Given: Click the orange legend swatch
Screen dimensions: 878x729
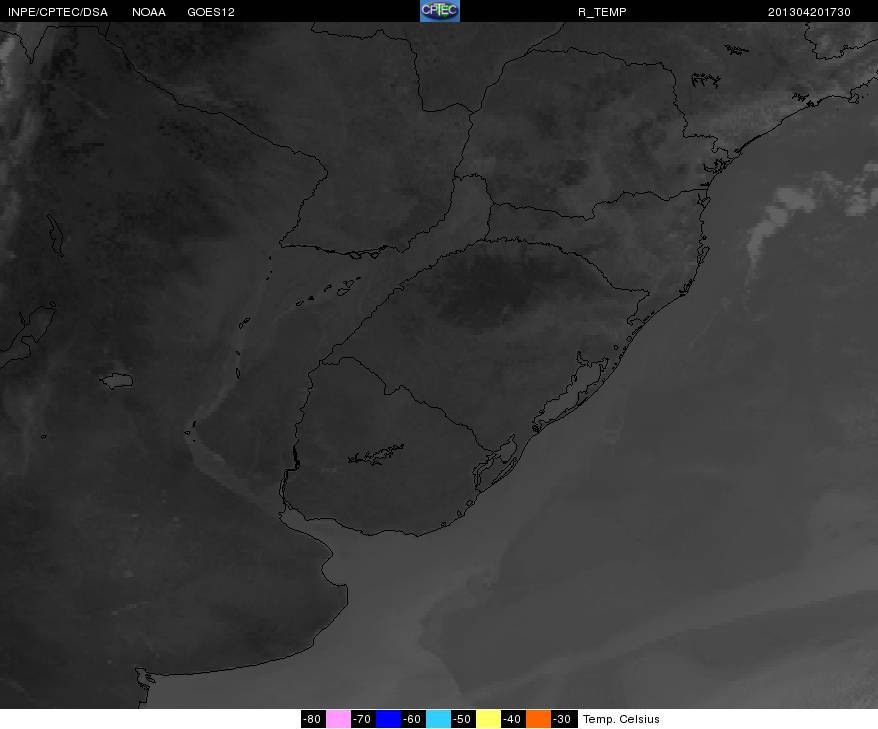Looking at the screenshot, I should pyautogui.click(x=538, y=719).
